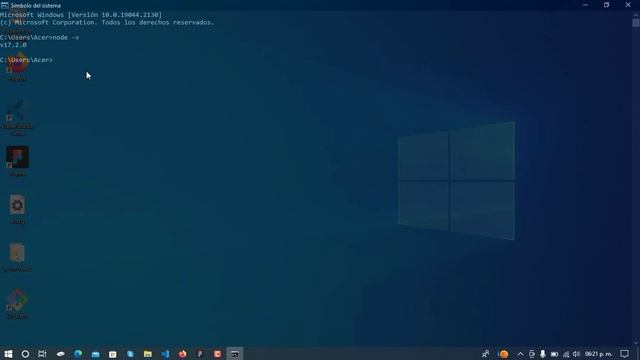The height and width of the screenshot is (360, 640).
Task: Click the microphone tray icon
Action: (x=542, y=354)
